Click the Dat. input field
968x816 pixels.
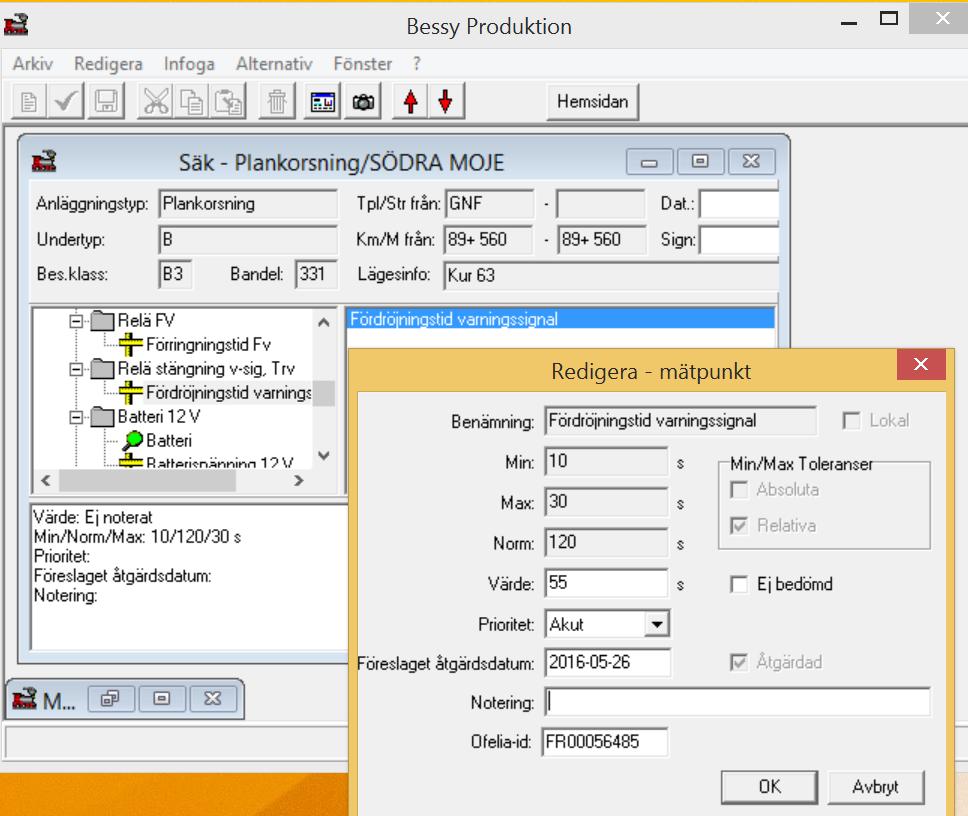click(x=739, y=204)
